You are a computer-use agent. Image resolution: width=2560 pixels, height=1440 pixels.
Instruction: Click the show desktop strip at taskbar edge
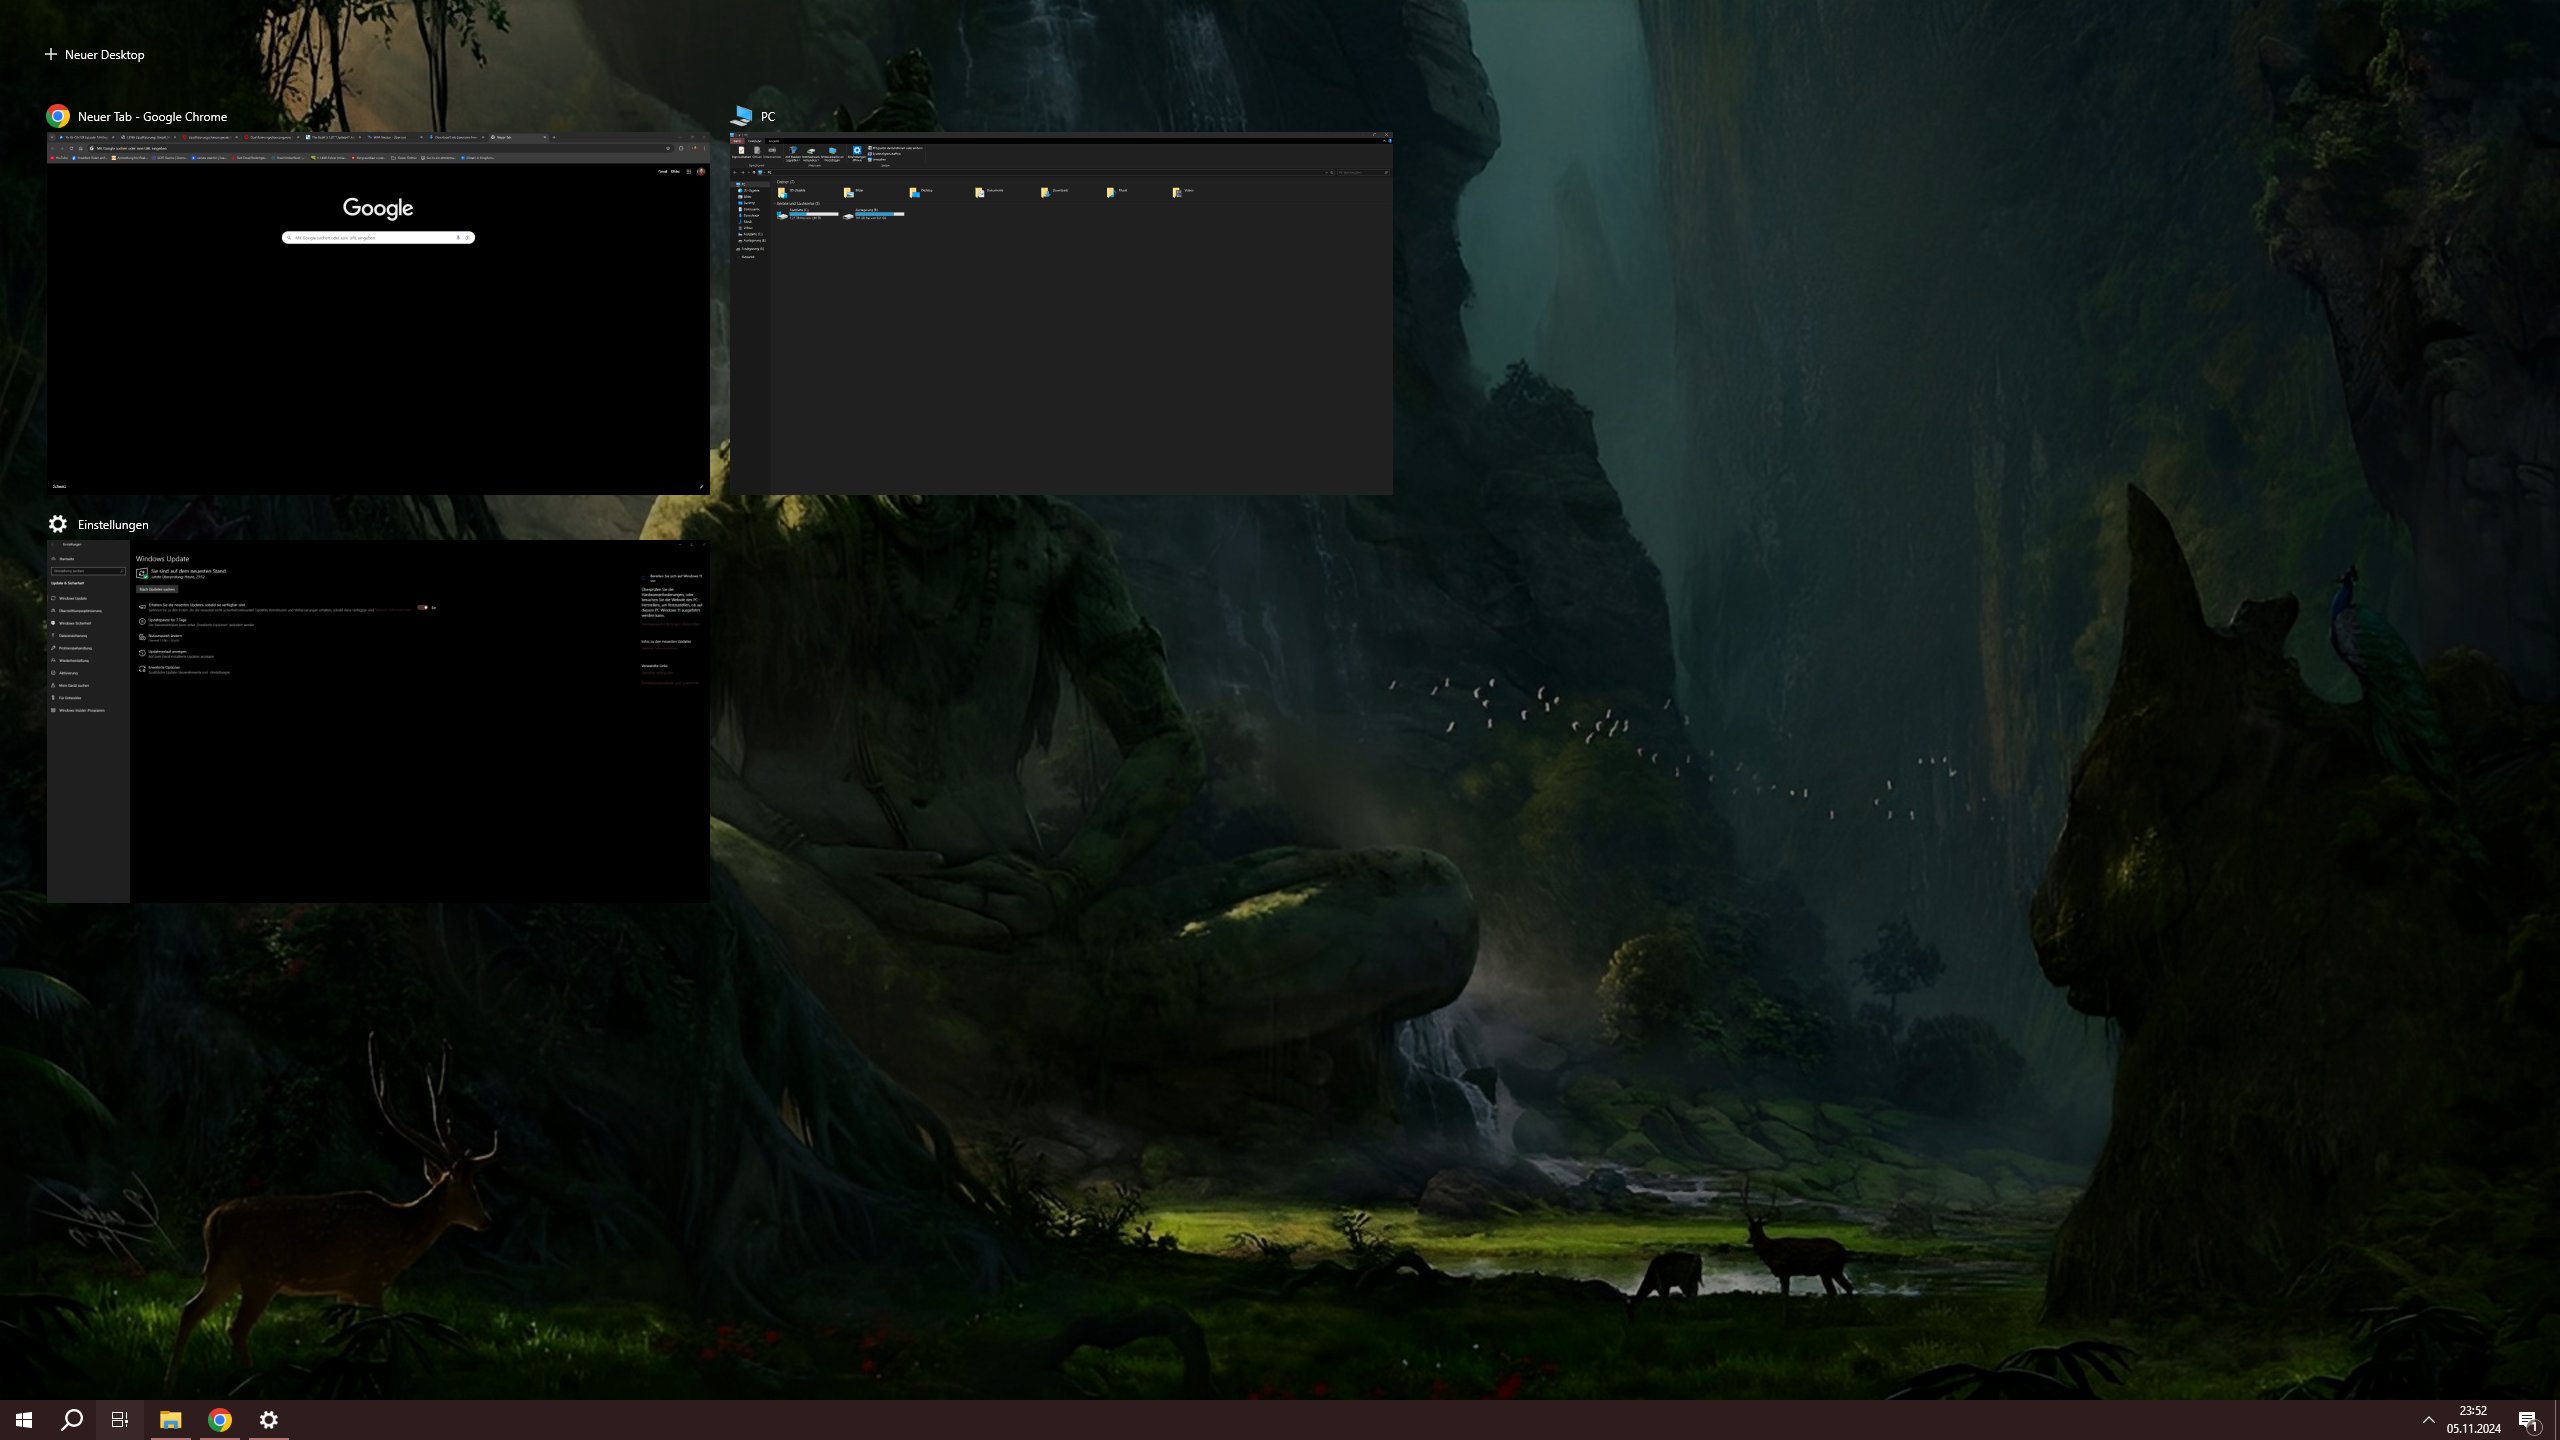2556,1419
